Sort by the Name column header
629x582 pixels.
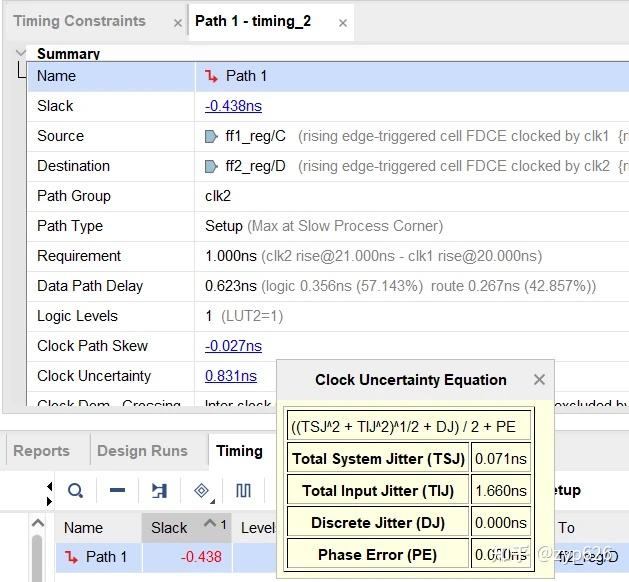[x=98, y=527]
